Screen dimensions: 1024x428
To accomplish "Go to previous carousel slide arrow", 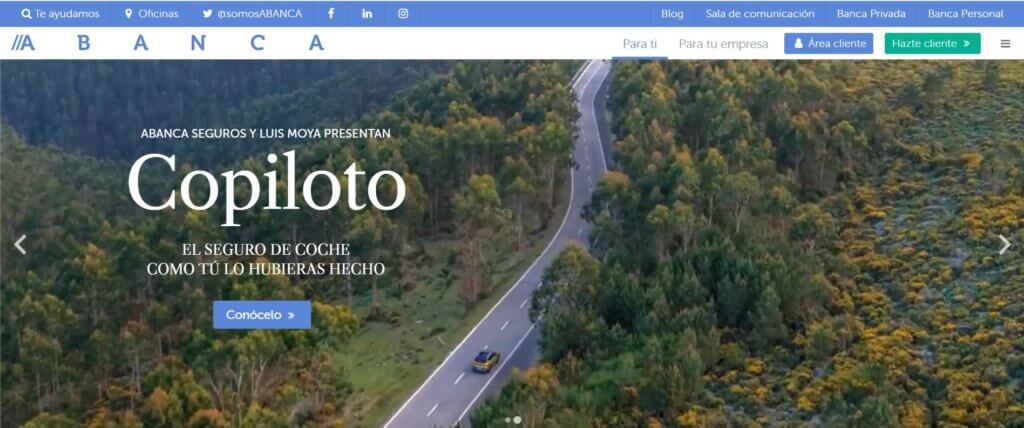I will point(20,245).
